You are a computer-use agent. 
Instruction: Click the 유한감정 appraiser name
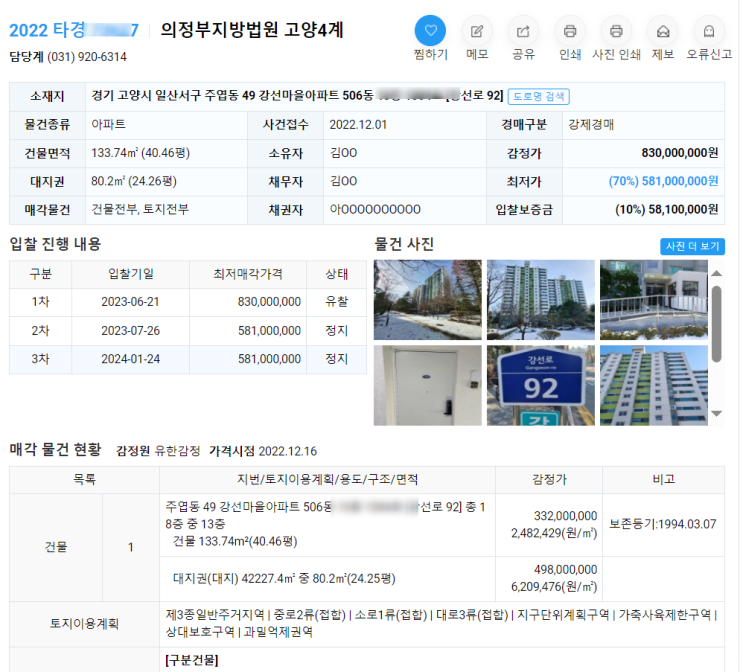tap(178, 451)
